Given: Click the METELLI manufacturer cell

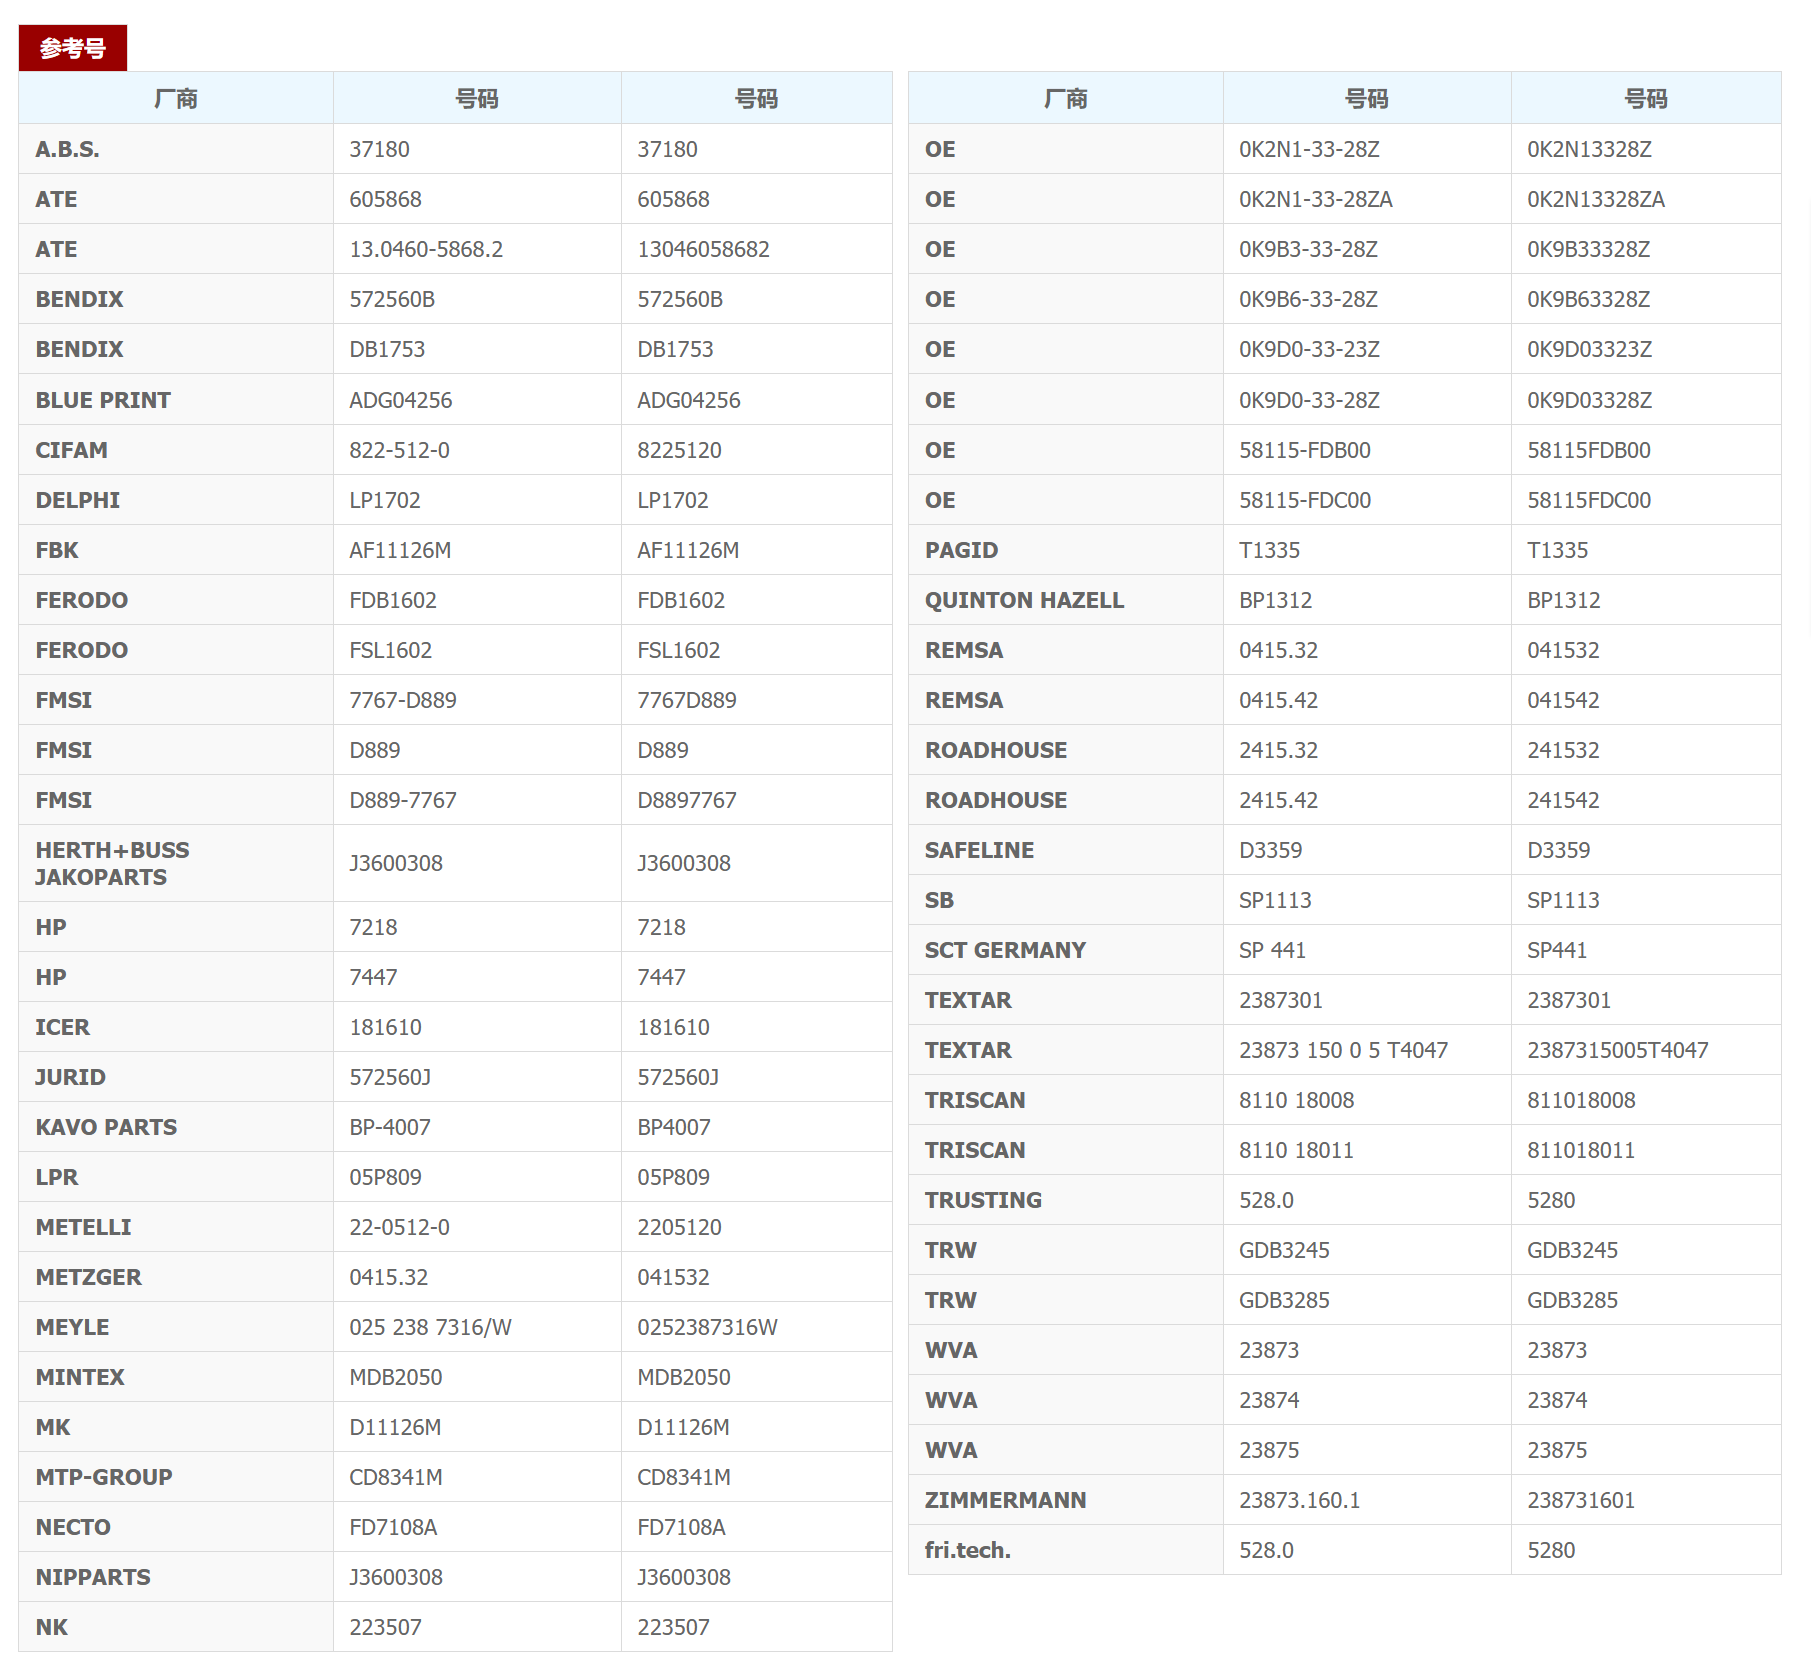Looking at the screenshot, I should [176, 1227].
